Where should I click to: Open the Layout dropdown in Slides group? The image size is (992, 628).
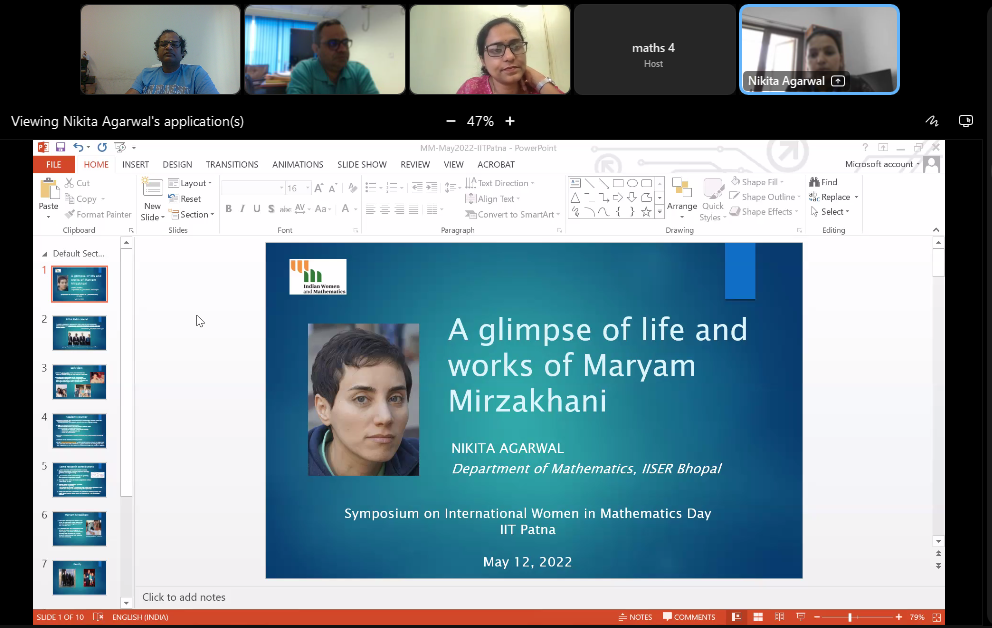pyautogui.click(x=189, y=183)
